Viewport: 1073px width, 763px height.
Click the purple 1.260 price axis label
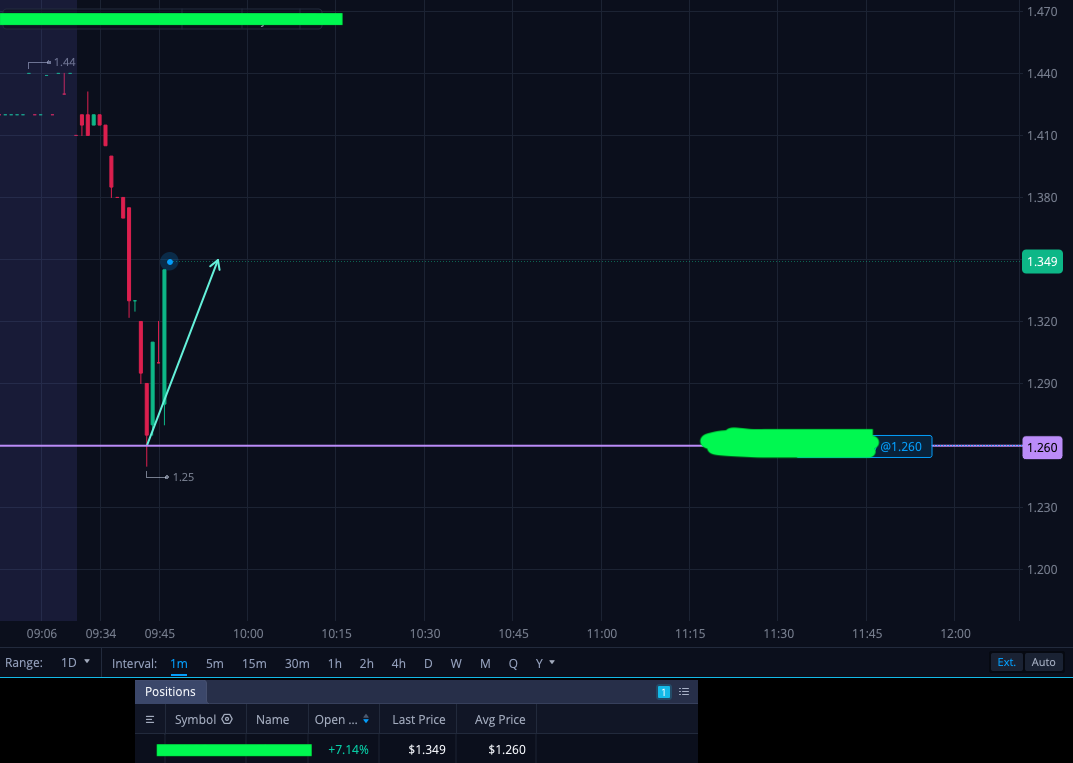coord(1042,448)
